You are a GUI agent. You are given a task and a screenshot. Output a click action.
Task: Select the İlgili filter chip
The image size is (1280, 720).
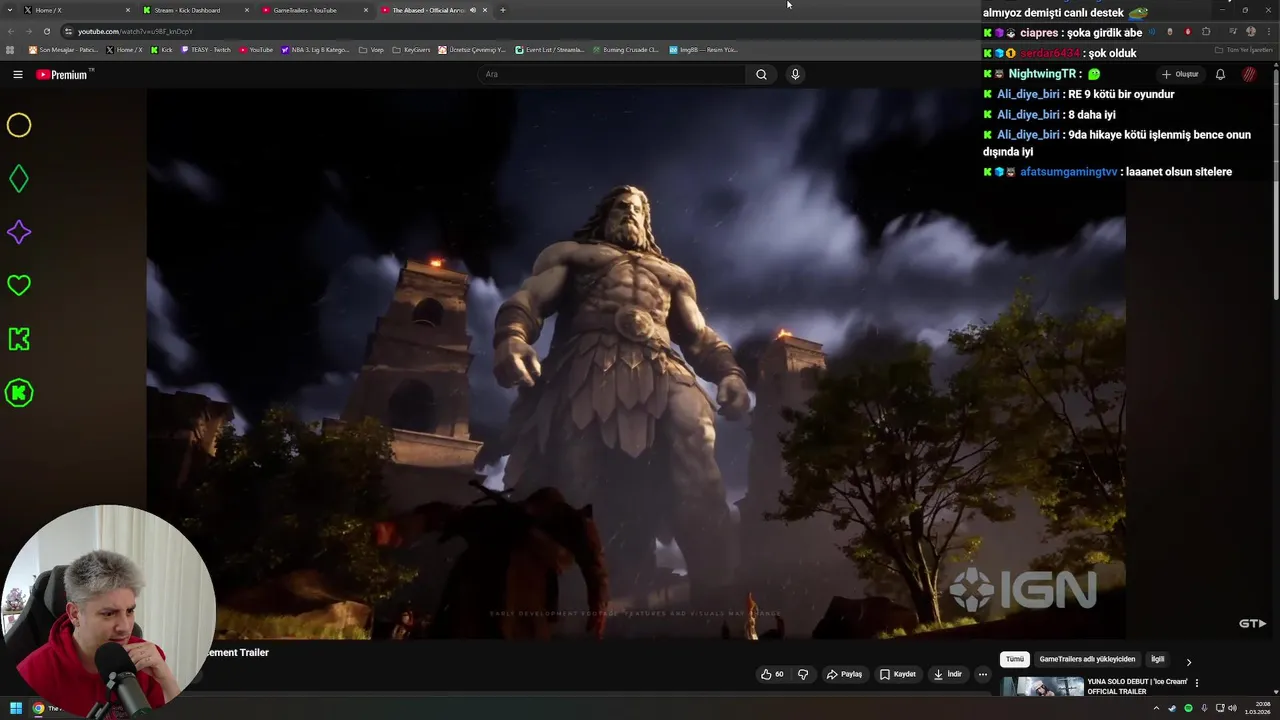tap(1157, 659)
